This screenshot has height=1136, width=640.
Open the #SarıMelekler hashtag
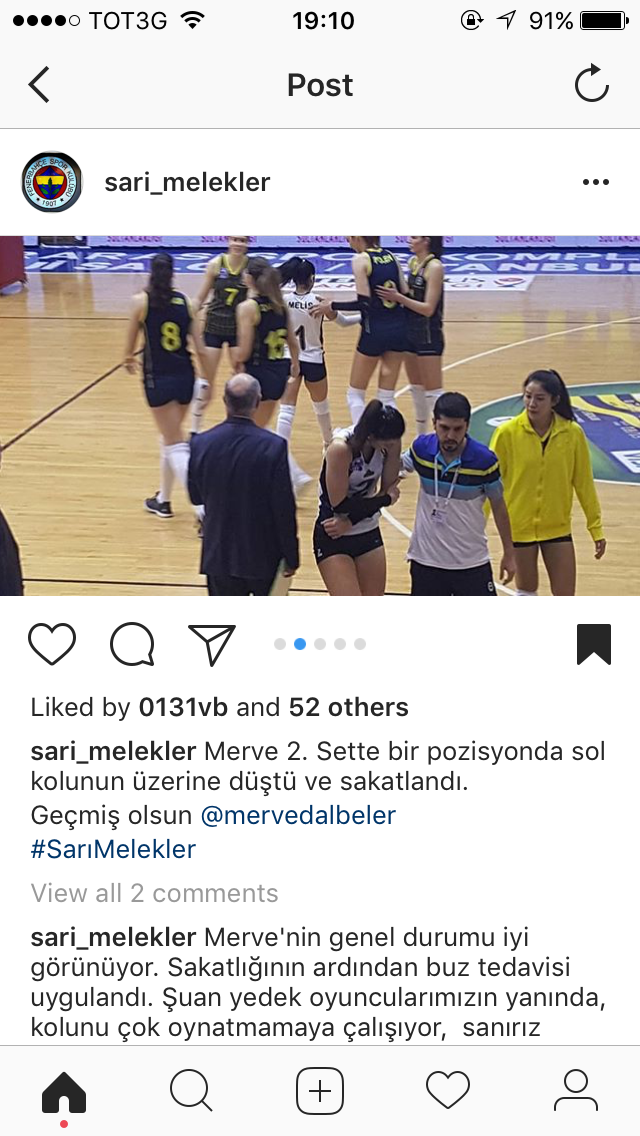(113, 849)
